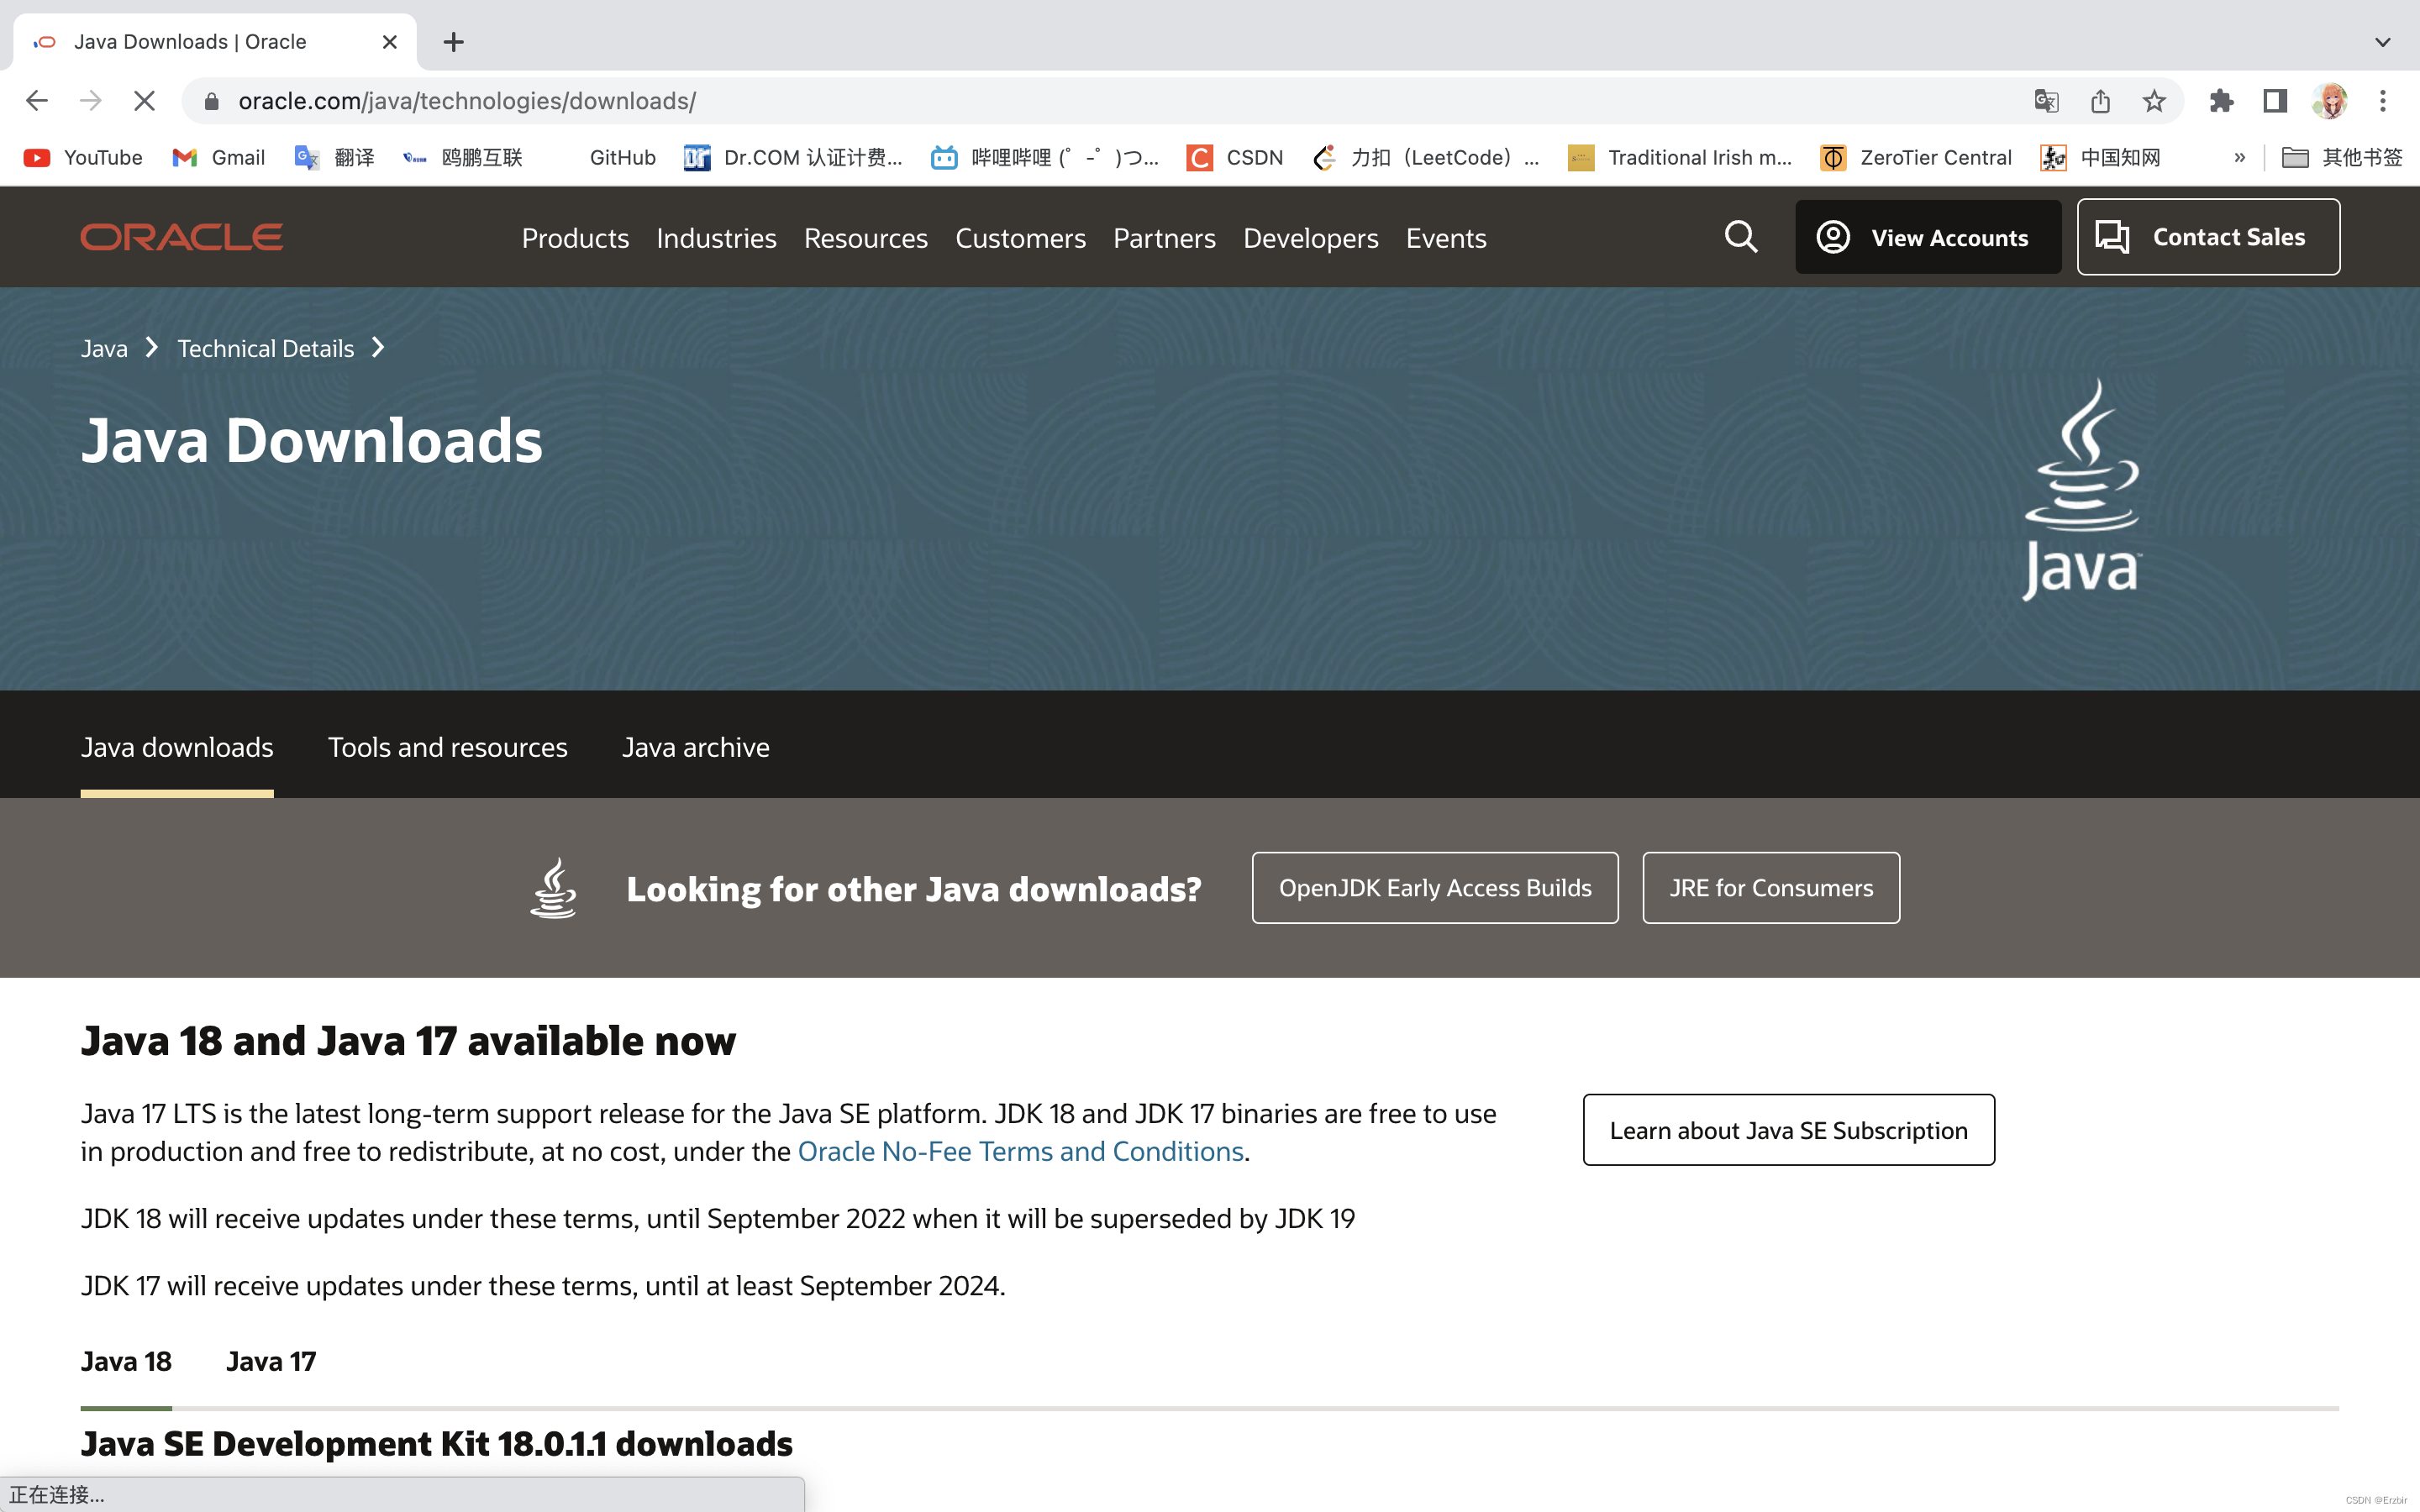Screen dimensions: 2420x1512
Task: Select Tools and resources tab
Action: [447, 747]
